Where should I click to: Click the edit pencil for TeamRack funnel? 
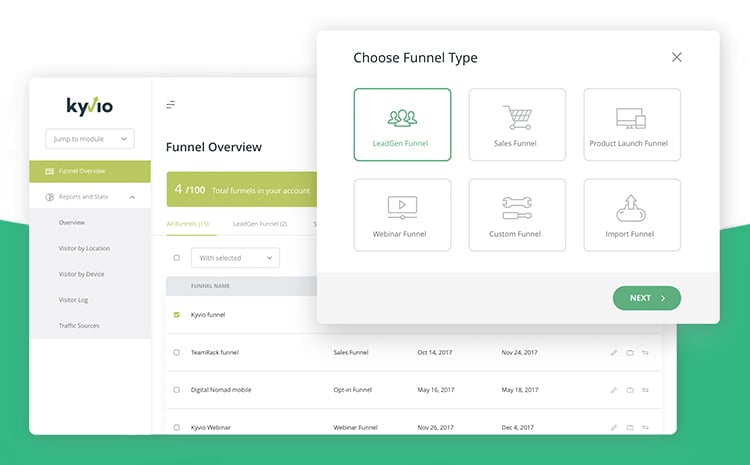pyautogui.click(x=614, y=352)
